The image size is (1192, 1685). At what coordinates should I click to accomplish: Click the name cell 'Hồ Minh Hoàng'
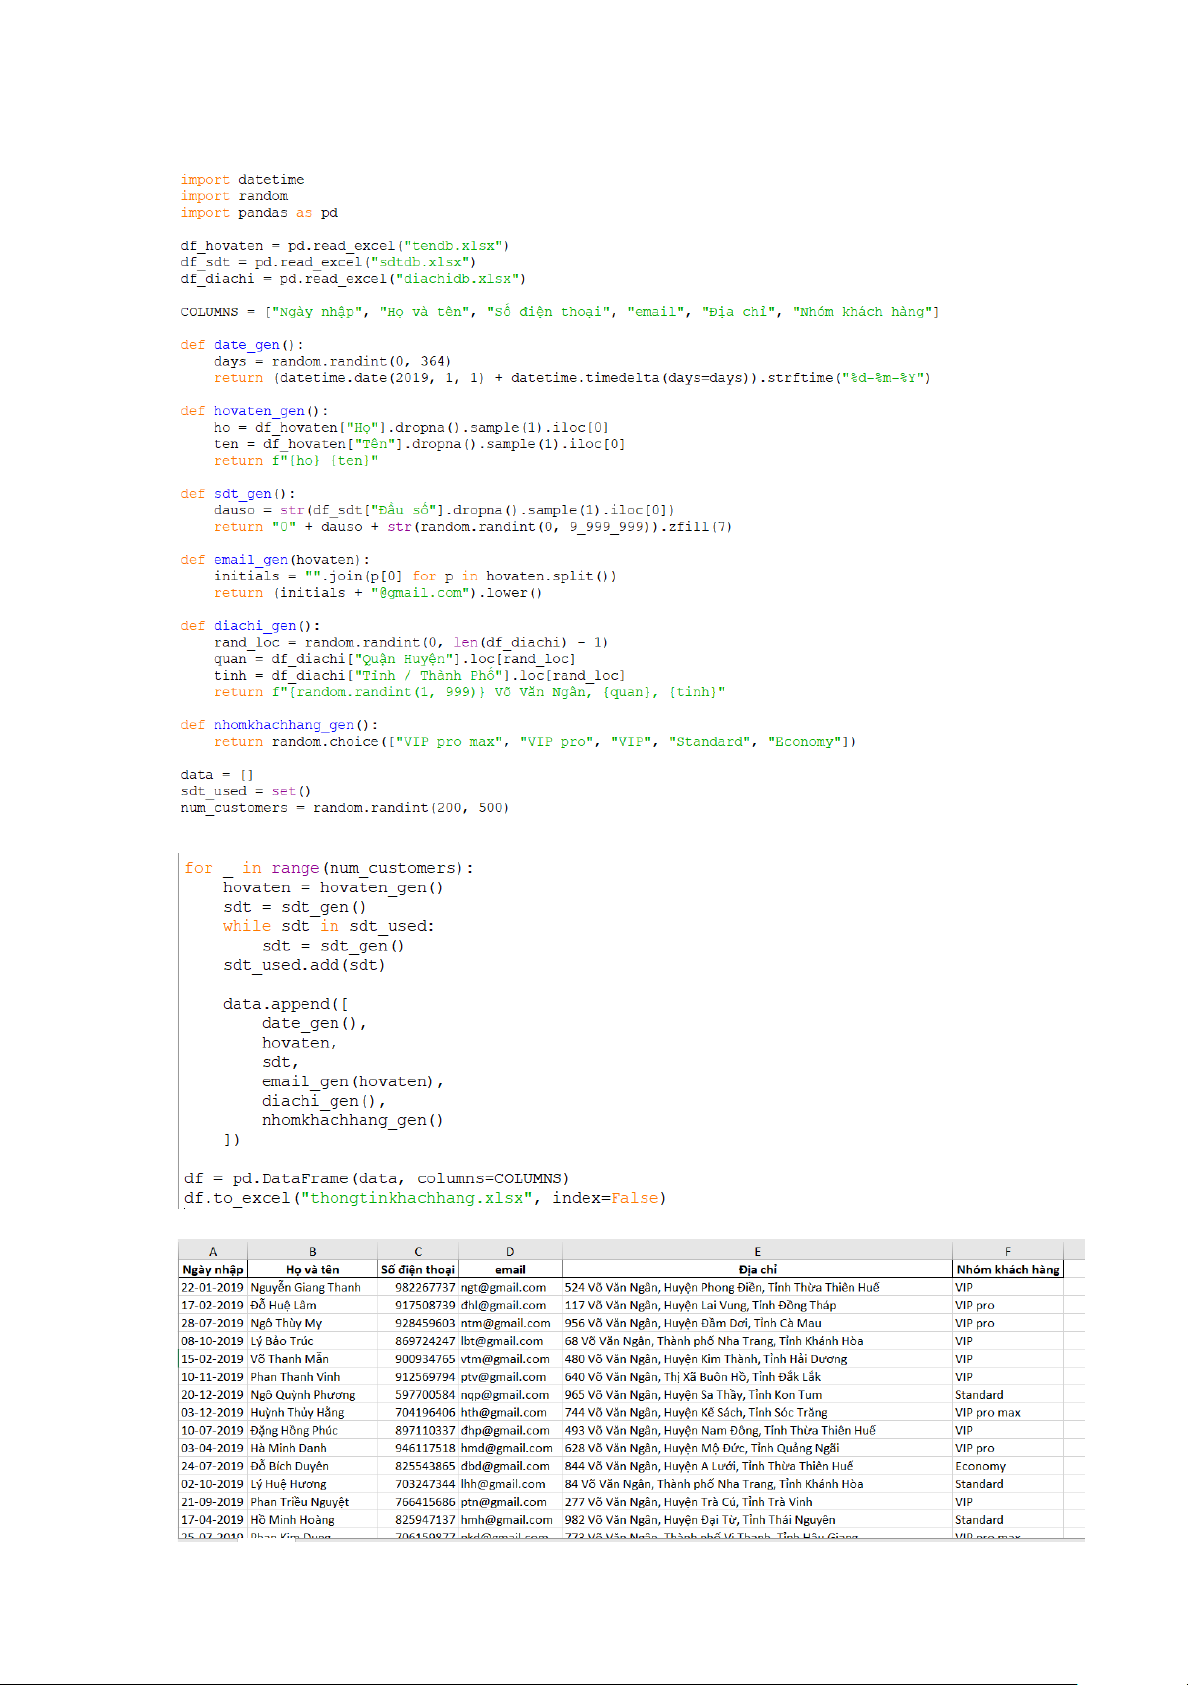[x=292, y=1520]
